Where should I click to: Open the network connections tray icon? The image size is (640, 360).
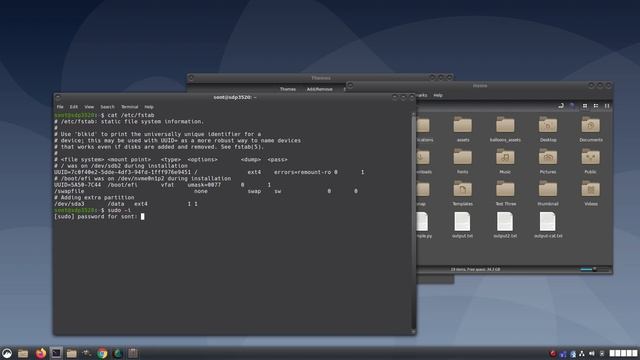[x=582, y=353]
